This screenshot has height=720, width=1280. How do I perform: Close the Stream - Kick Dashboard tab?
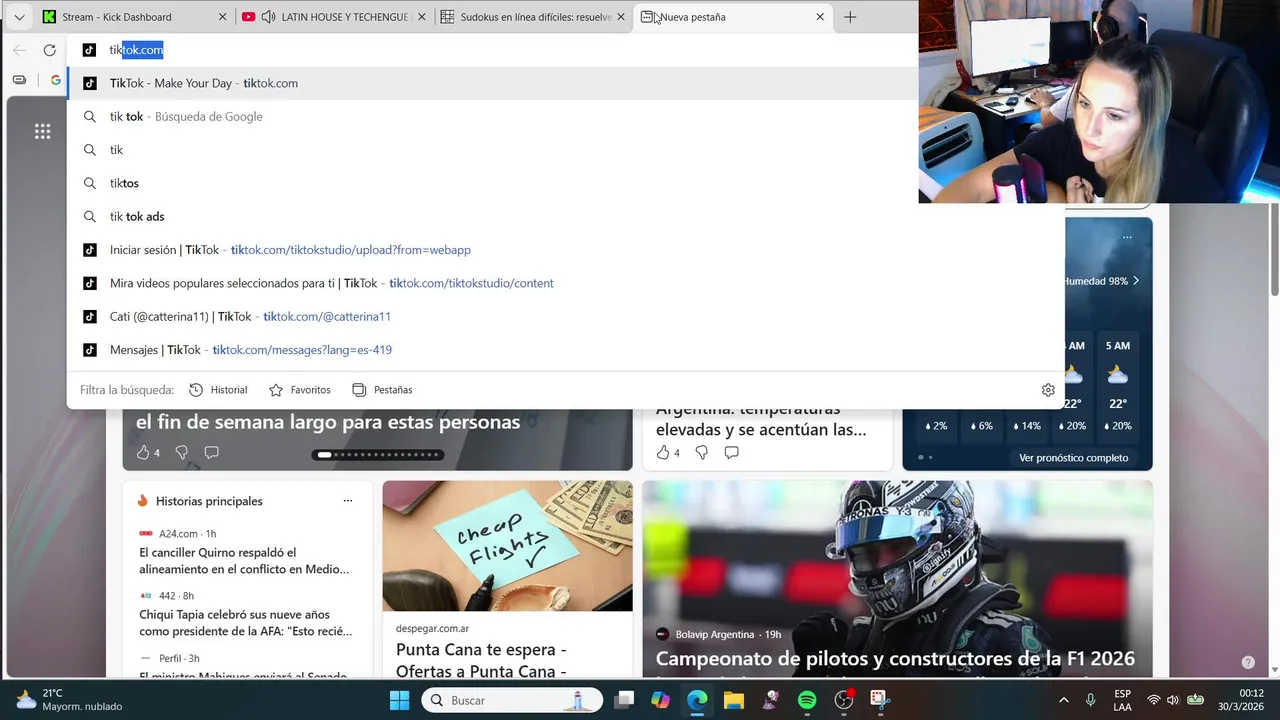click(x=222, y=17)
